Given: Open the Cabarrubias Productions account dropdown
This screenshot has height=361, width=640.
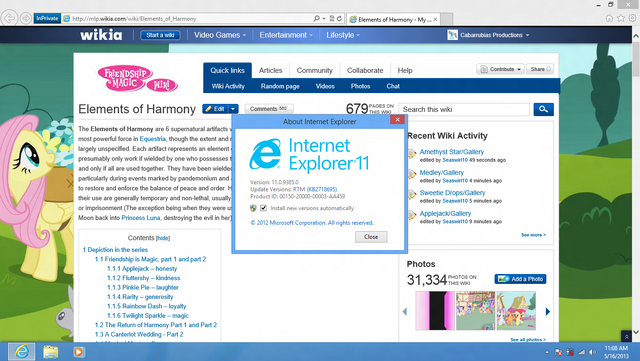Looking at the screenshot, I should [494, 35].
